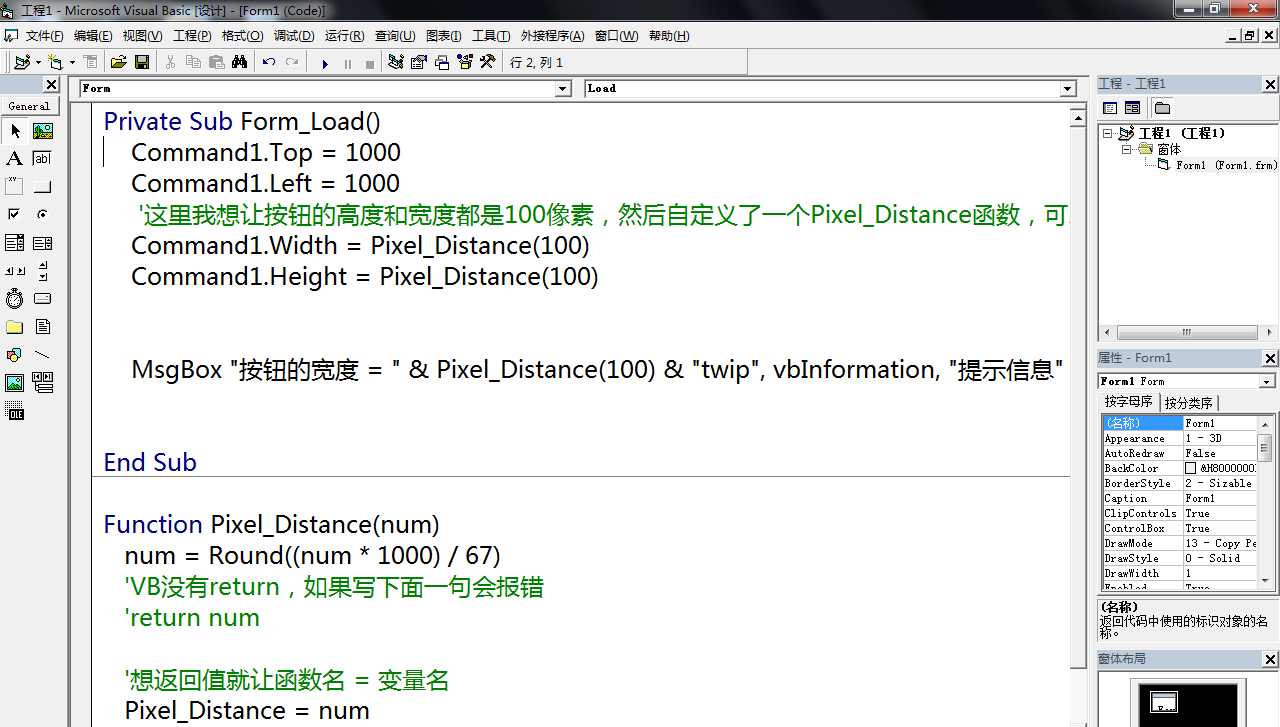Select the CheckBox control tool
This screenshot has height=727, width=1280.
(15, 215)
